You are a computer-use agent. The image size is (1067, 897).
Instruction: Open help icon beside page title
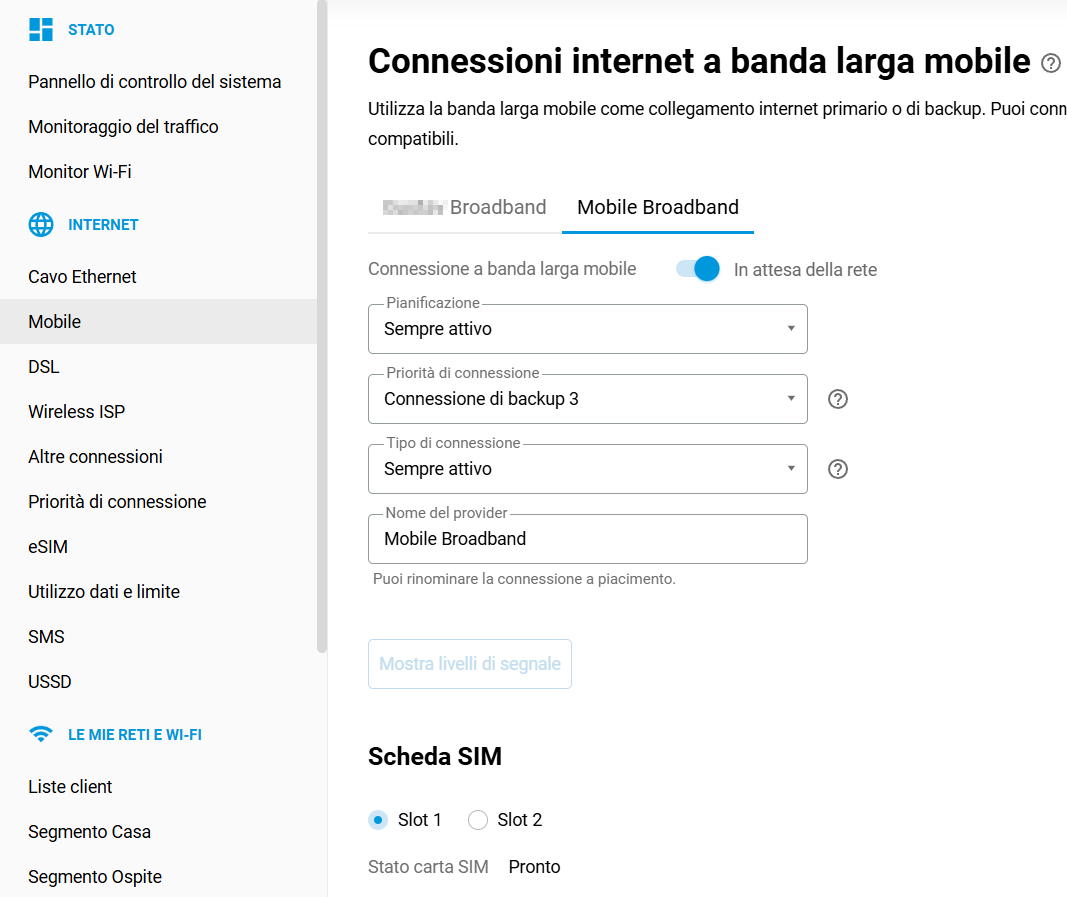pos(1050,63)
